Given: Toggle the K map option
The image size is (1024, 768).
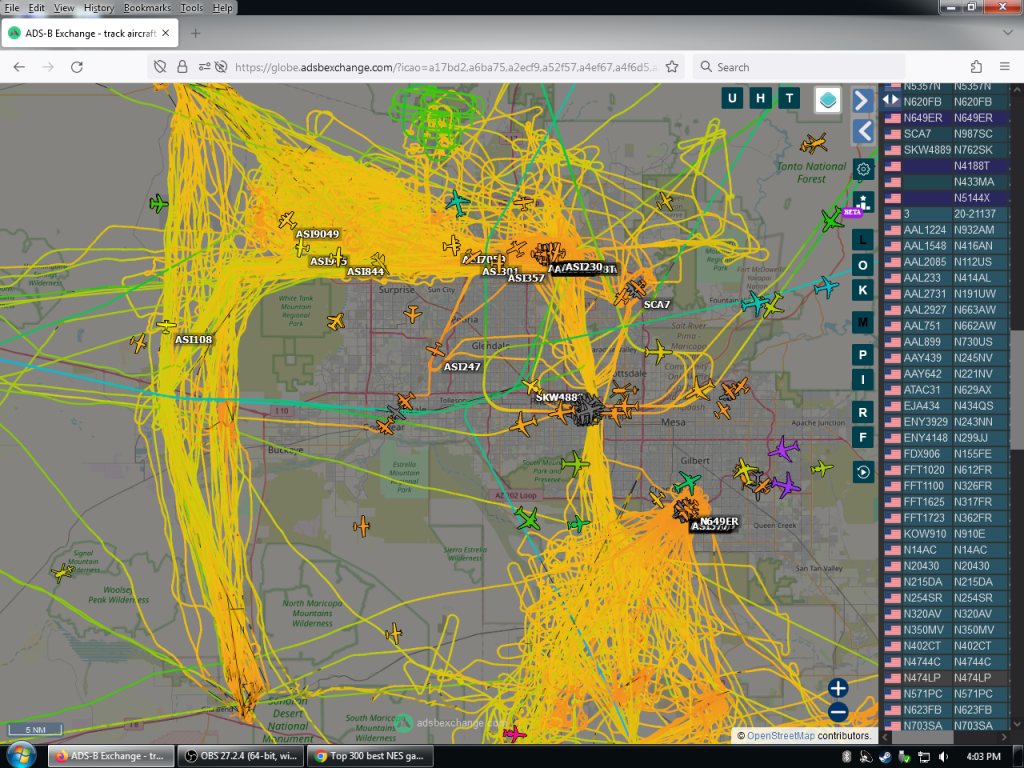Looking at the screenshot, I should pos(863,290).
